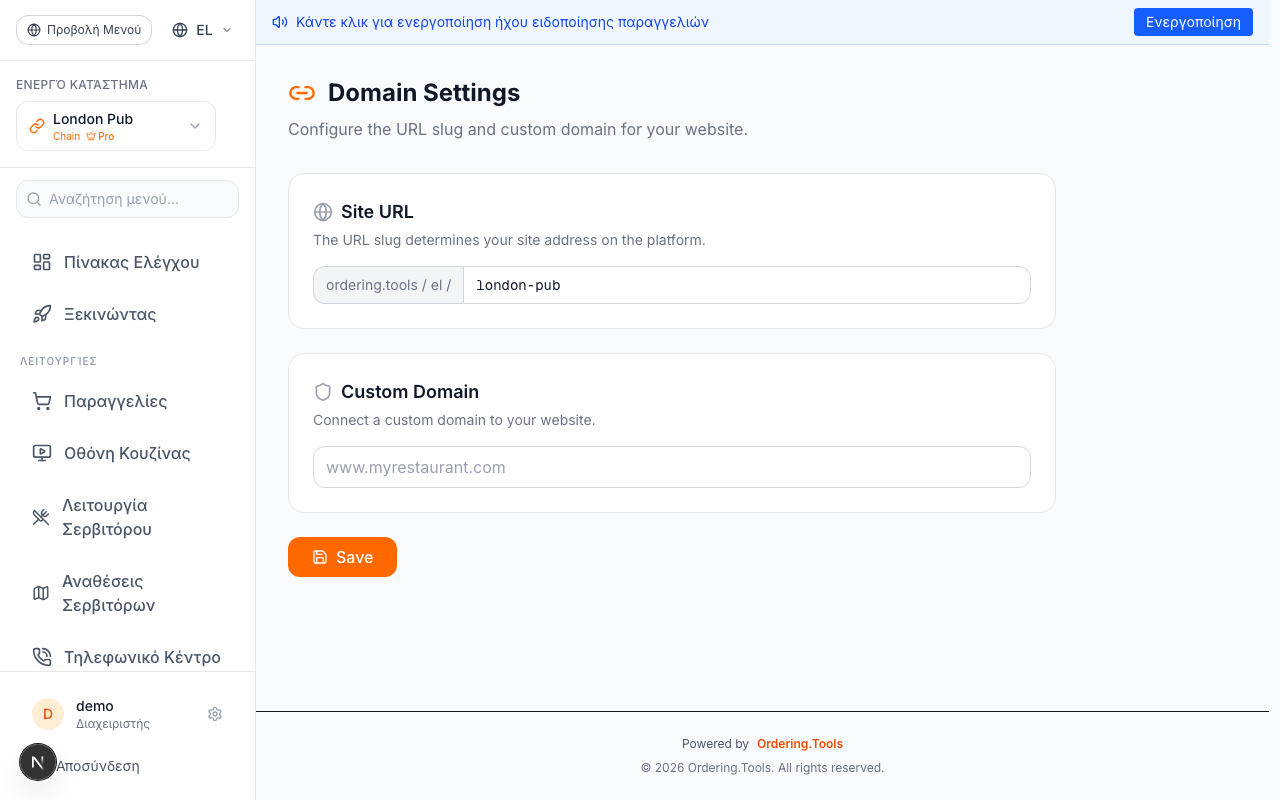This screenshot has width=1280, height=800.
Task: Open the London Pub store selector
Action: point(116,126)
